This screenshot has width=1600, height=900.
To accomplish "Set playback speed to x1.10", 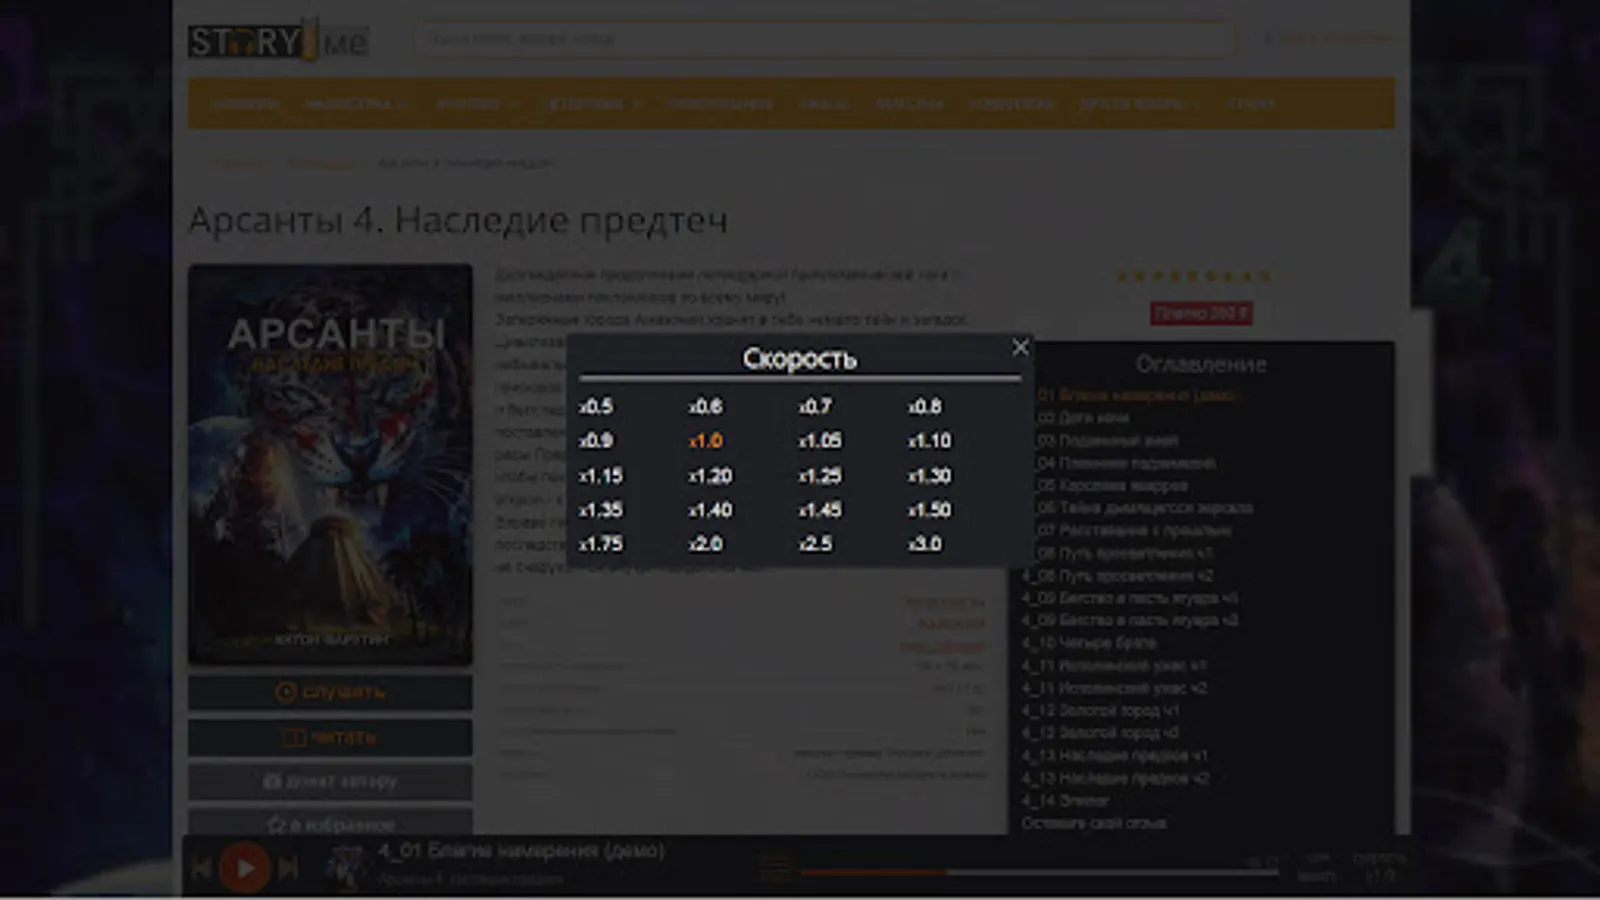I will pos(930,441).
